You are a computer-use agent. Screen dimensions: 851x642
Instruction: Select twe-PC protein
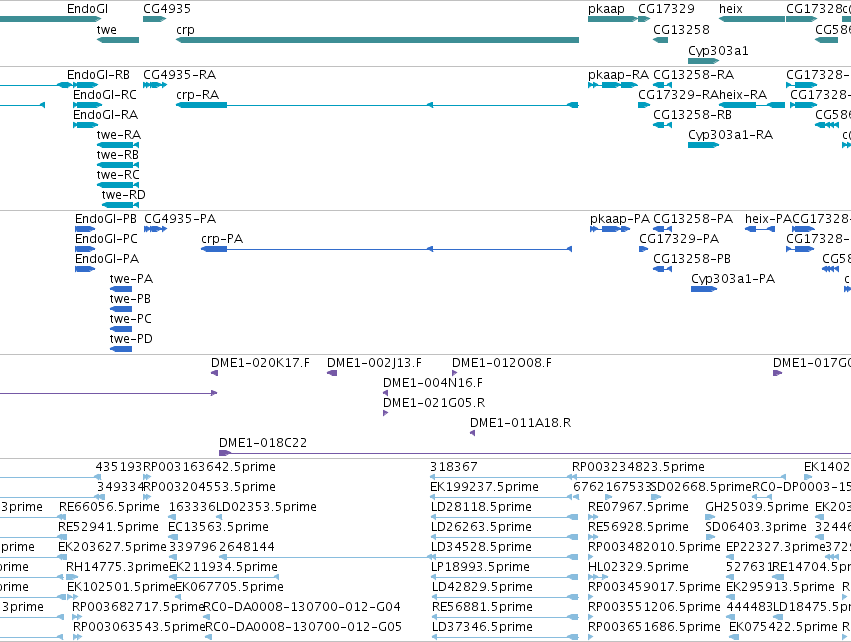point(121,329)
